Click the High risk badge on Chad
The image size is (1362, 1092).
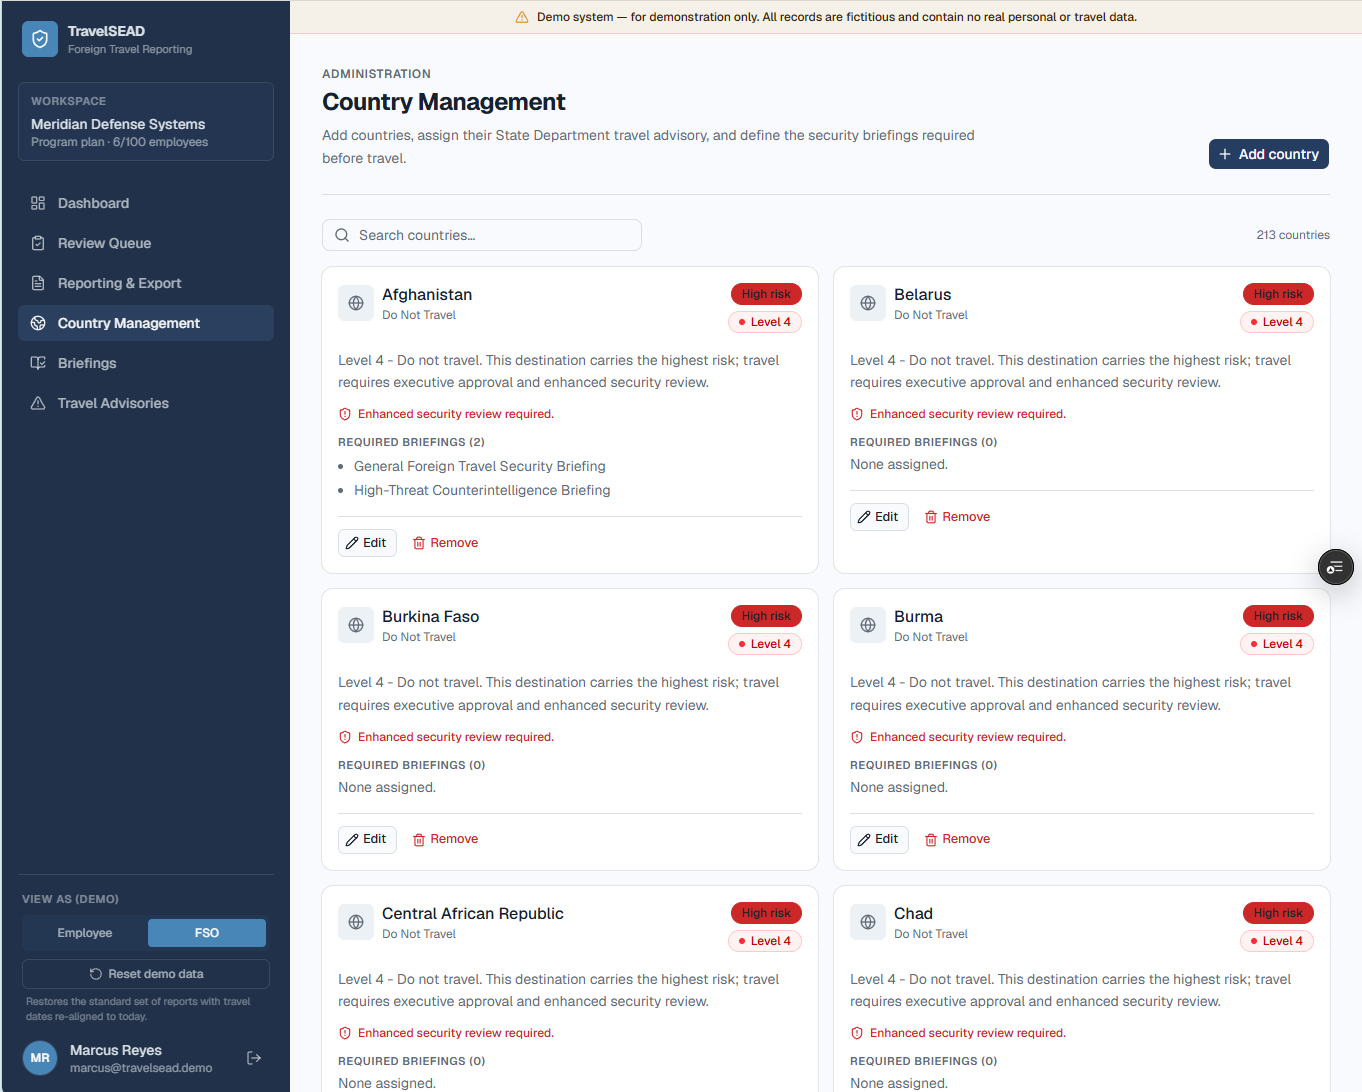click(1278, 913)
